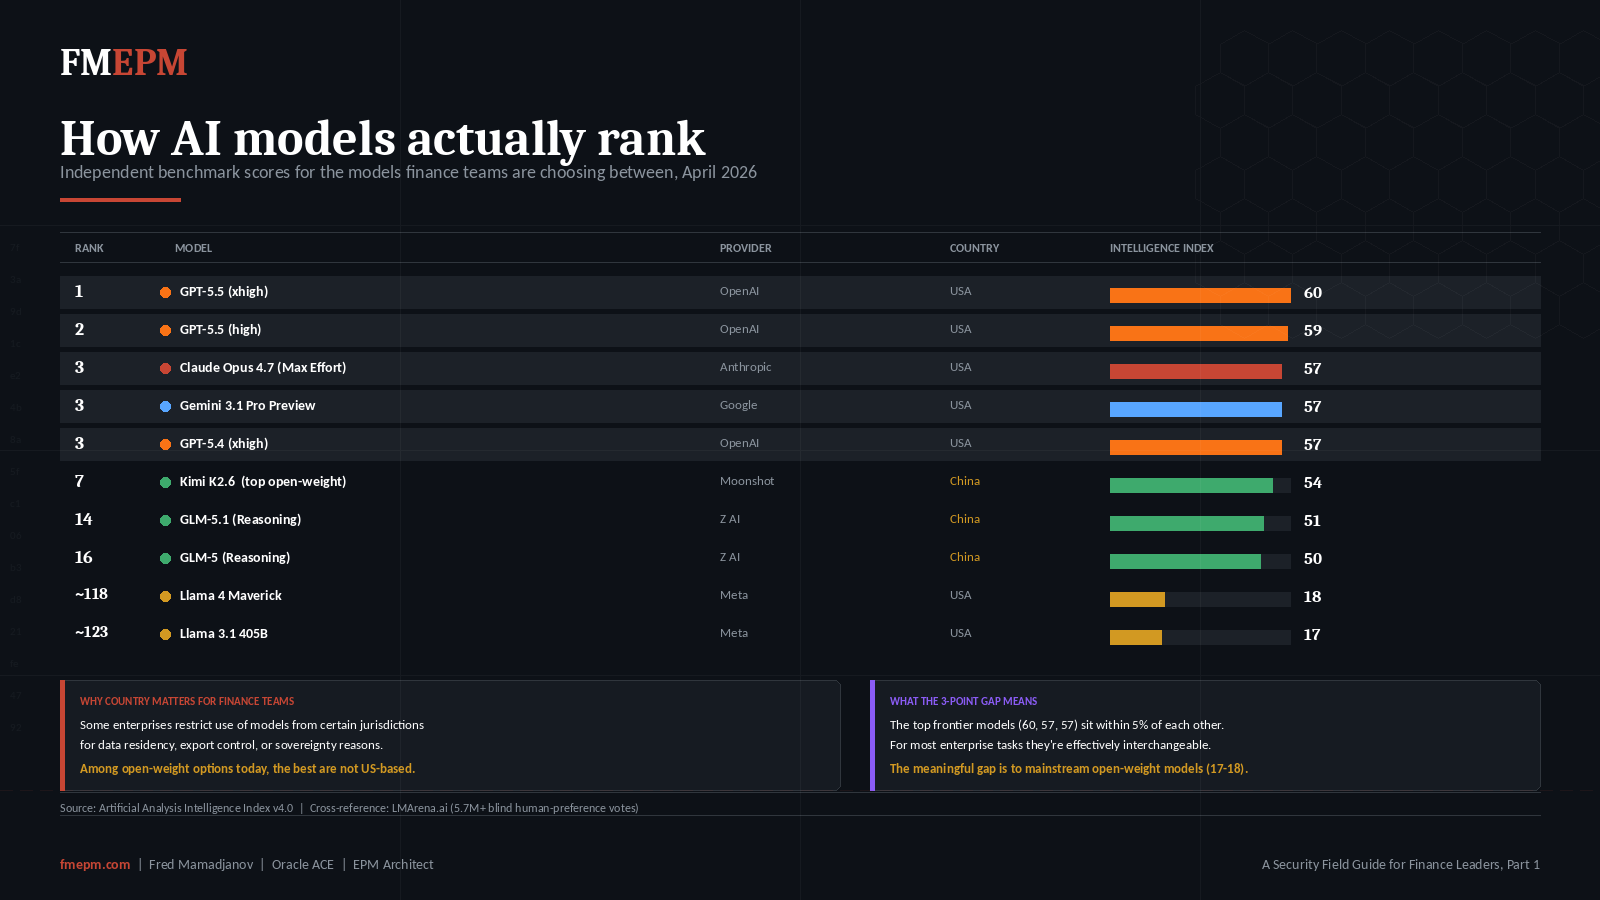The image size is (1600, 900).
Task: Select the China country label for Kimi K2.6
Action: tap(964, 481)
